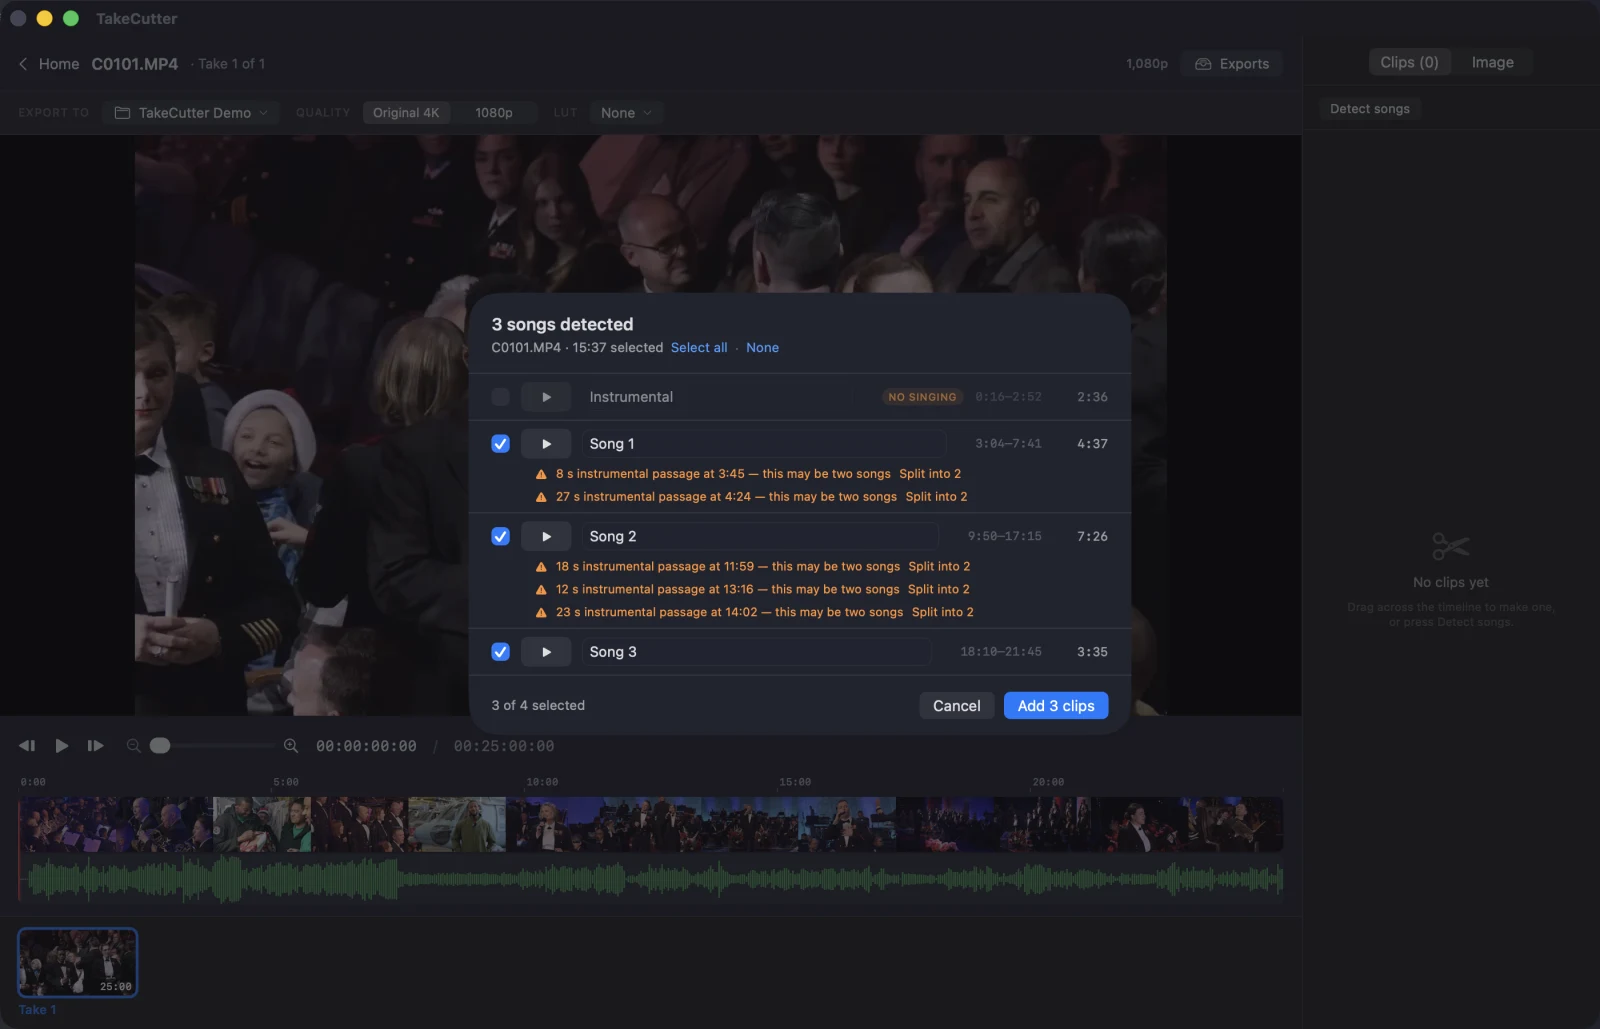Image resolution: width=1600 pixels, height=1029 pixels.
Task: Click Detect songs button
Action: [1370, 109]
